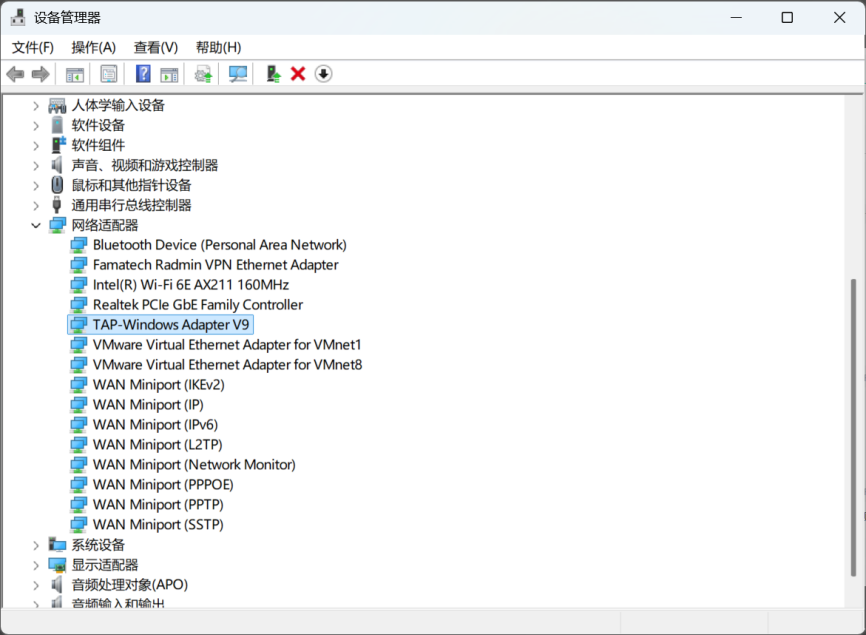Click the red X Uninstall device icon
This screenshot has height=635, width=866.
pyautogui.click(x=298, y=73)
